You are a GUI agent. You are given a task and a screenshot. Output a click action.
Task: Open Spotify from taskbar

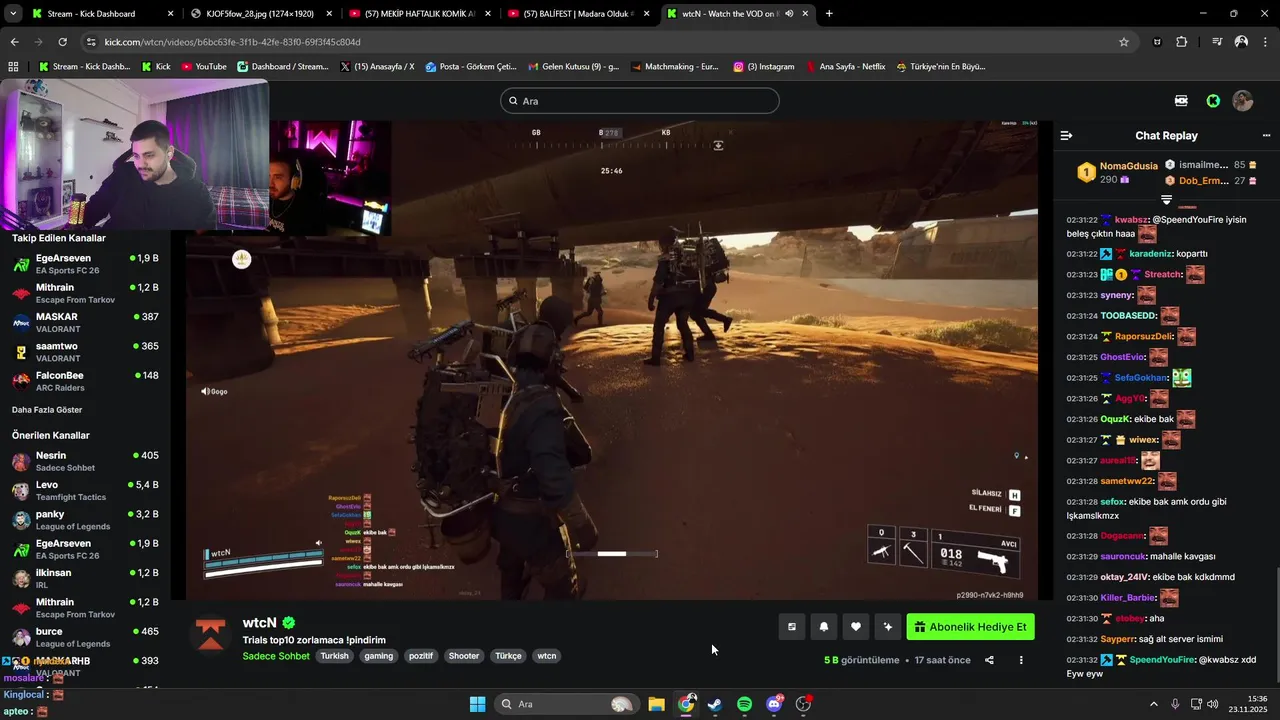click(745, 704)
